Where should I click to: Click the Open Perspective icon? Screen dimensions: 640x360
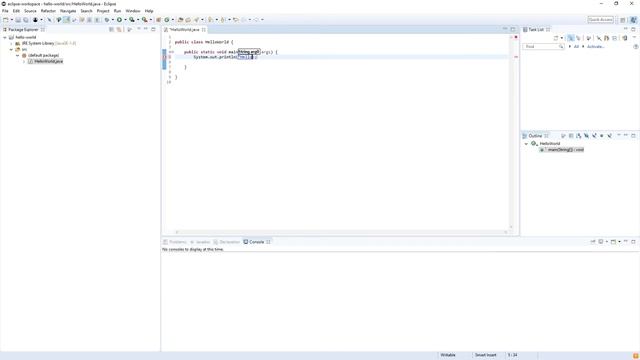623,20
